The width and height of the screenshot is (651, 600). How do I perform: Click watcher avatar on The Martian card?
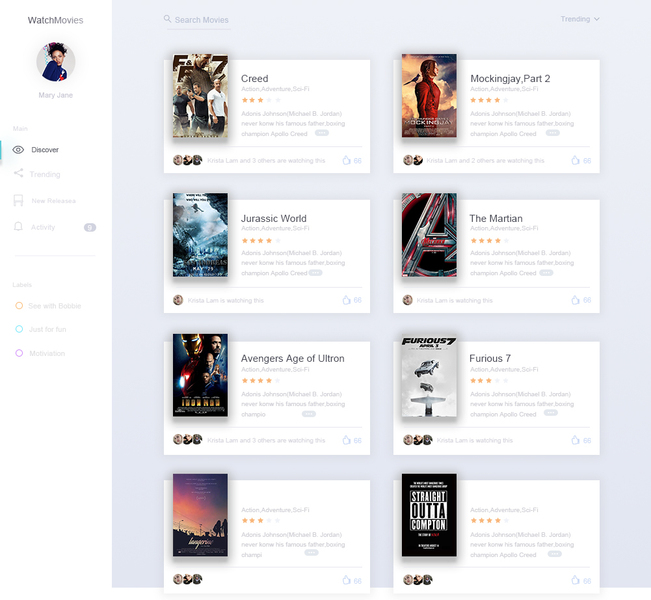point(408,300)
